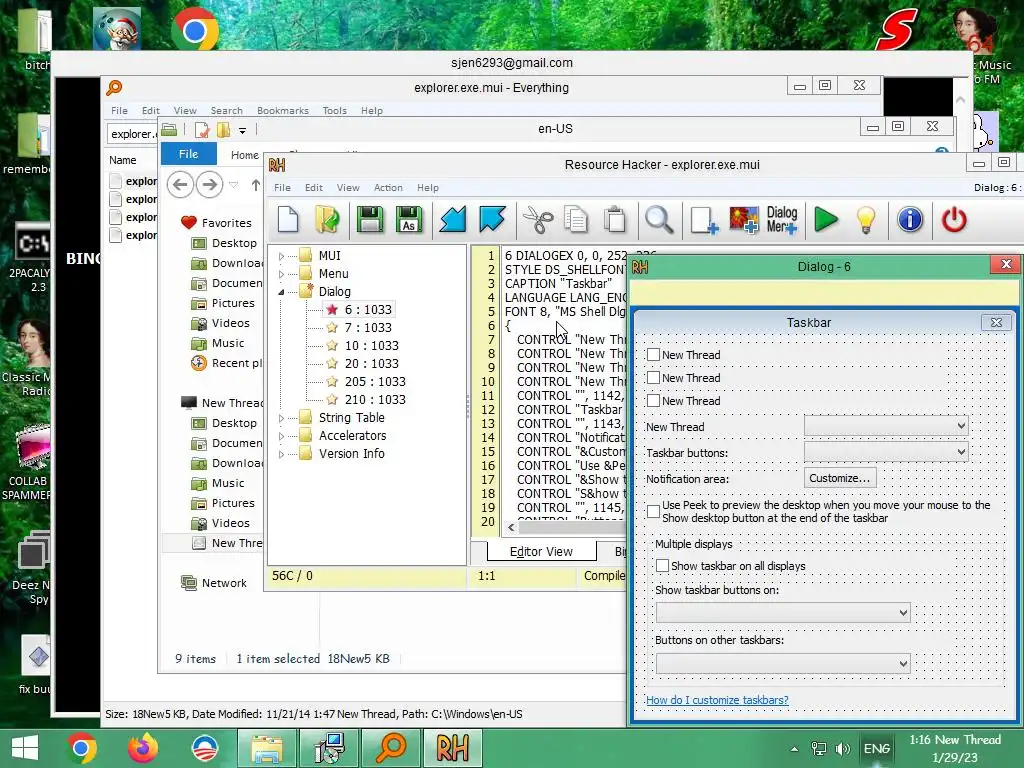Image resolution: width=1024 pixels, height=768 pixels.
Task: Click the Paste clipboard icon
Action: pos(615,219)
